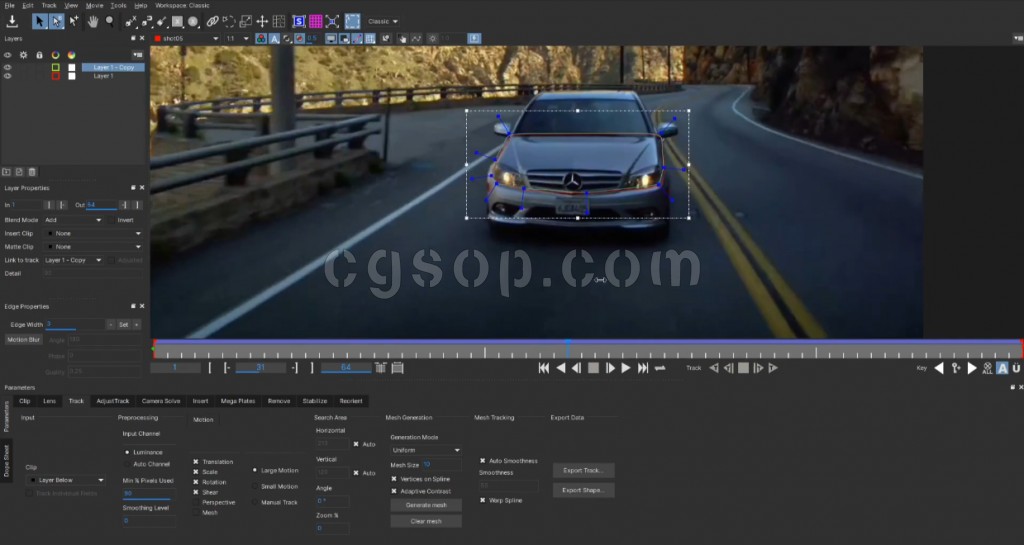Toggle the RGB channels viewer icon
Image resolution: width=1024 pixels, height=545 pixels.
[261, 39]
